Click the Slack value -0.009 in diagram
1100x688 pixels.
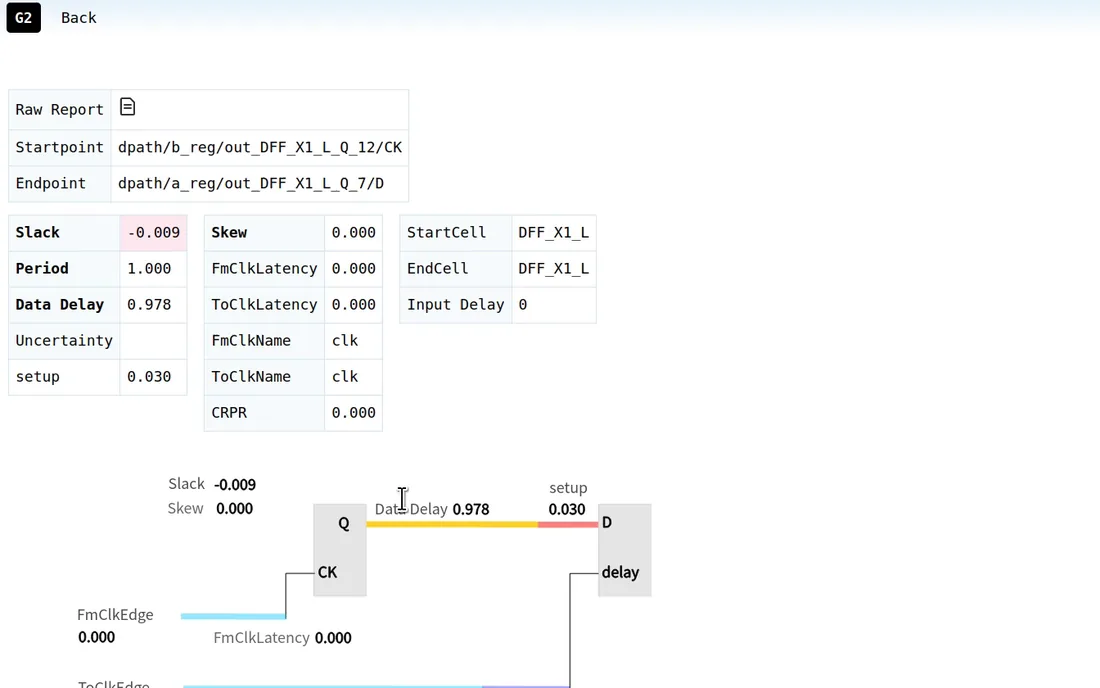[235, 485]
